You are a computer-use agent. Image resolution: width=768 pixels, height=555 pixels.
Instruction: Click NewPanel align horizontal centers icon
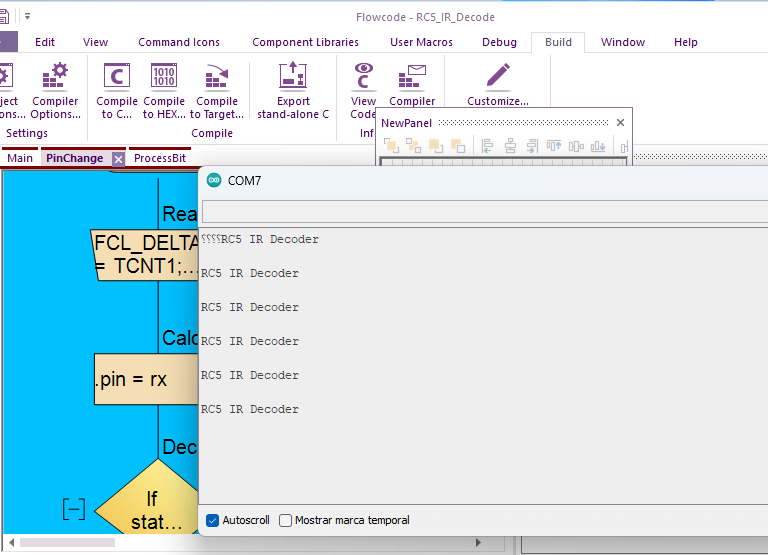[x=510, y=145]
